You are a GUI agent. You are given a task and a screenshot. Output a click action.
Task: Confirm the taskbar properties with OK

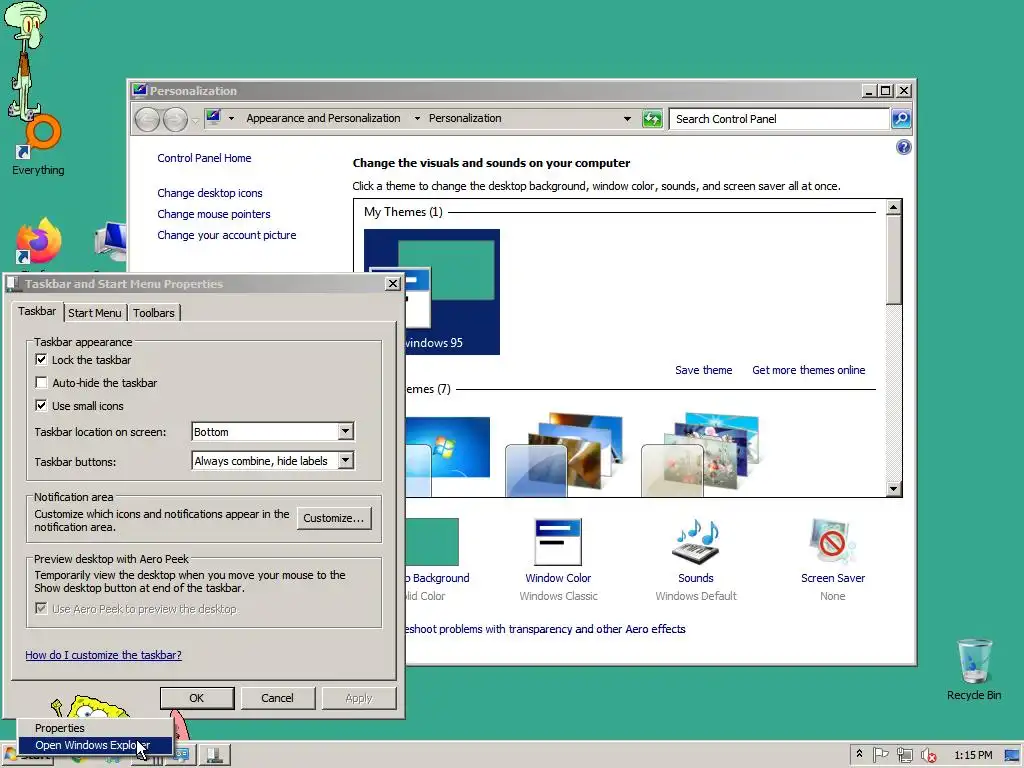[197, 698]
